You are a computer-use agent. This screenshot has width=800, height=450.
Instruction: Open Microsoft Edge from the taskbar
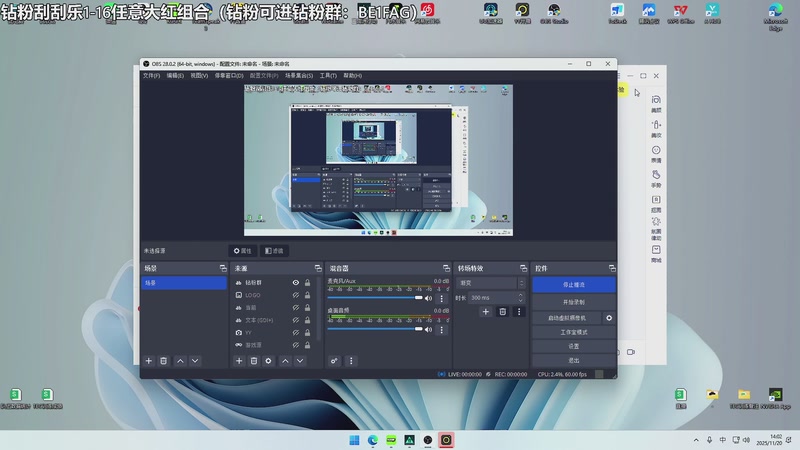[x=372, y=440]
